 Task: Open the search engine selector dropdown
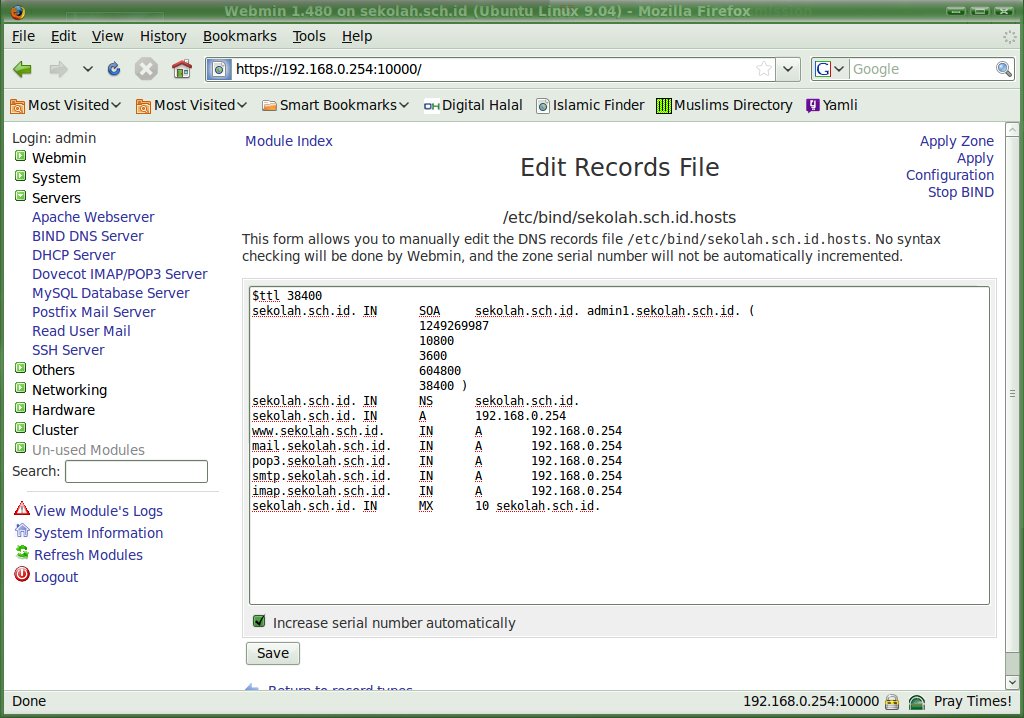pos(830,69)
